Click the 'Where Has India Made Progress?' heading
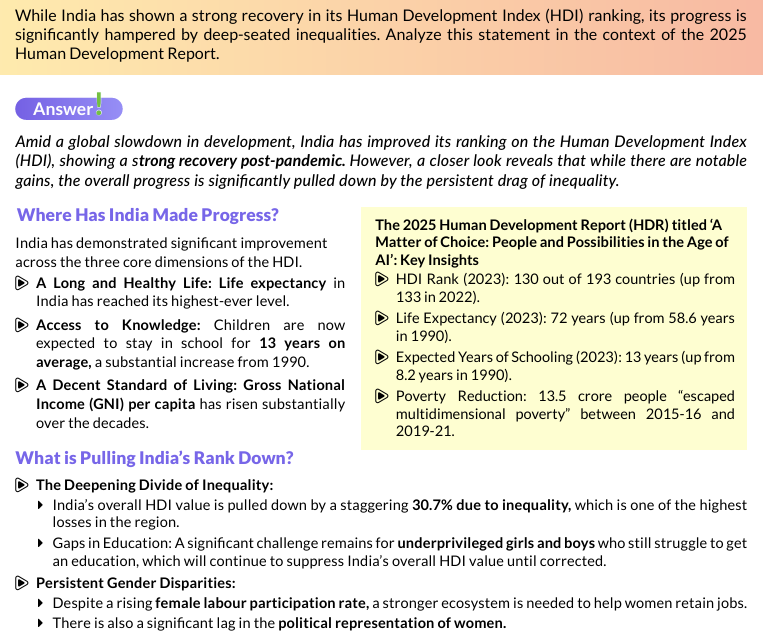This screenshot has height=634, width=768. (x=148, y=215)
